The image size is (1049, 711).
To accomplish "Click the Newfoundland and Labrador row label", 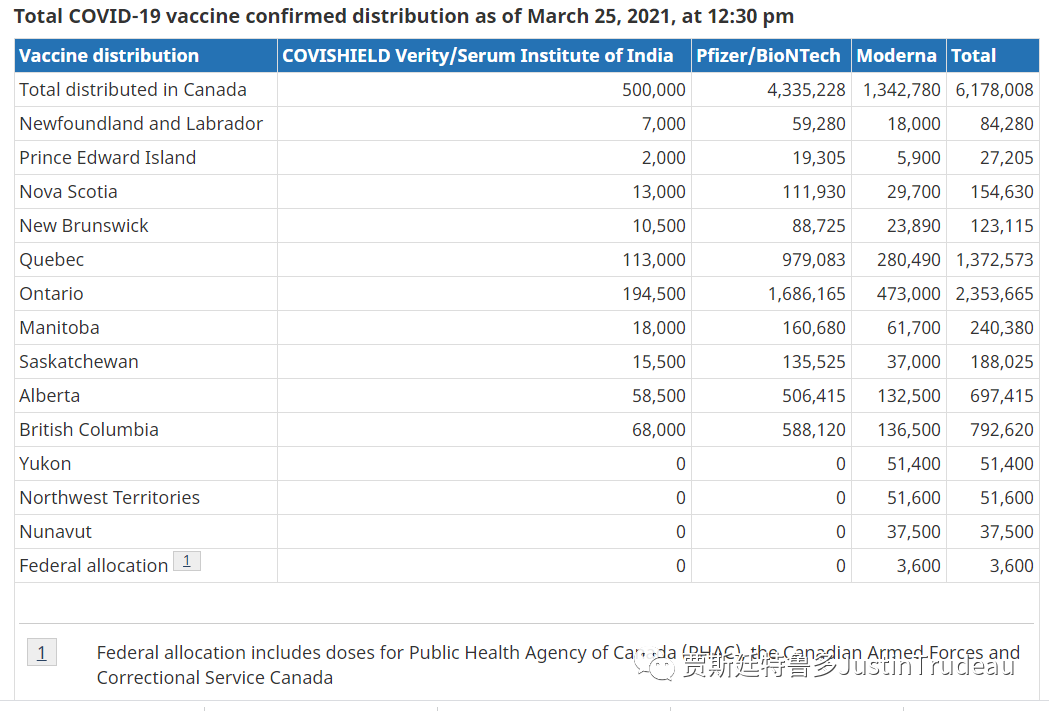I will click(x=141, y=124).
